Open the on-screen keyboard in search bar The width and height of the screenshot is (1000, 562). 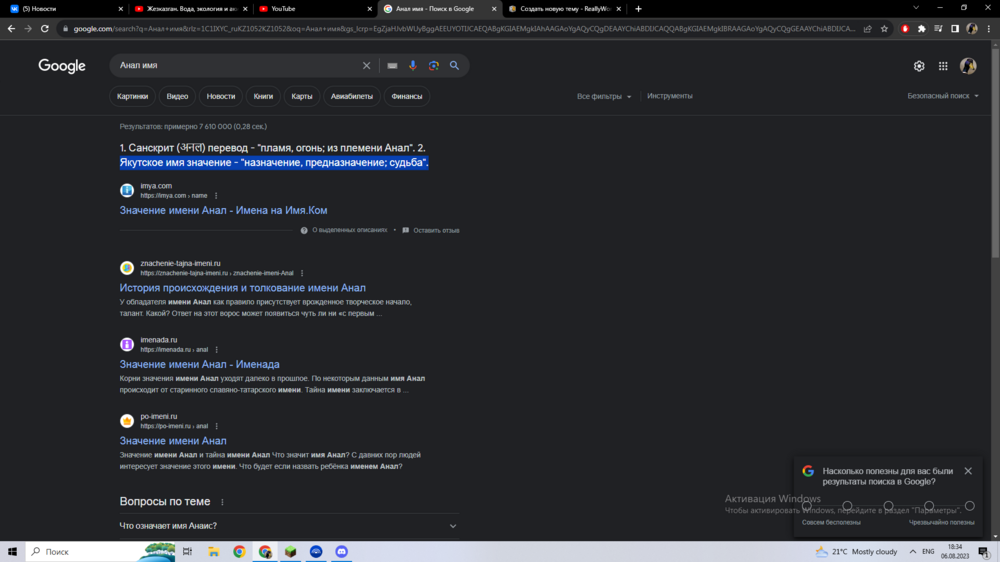[392, 66]
